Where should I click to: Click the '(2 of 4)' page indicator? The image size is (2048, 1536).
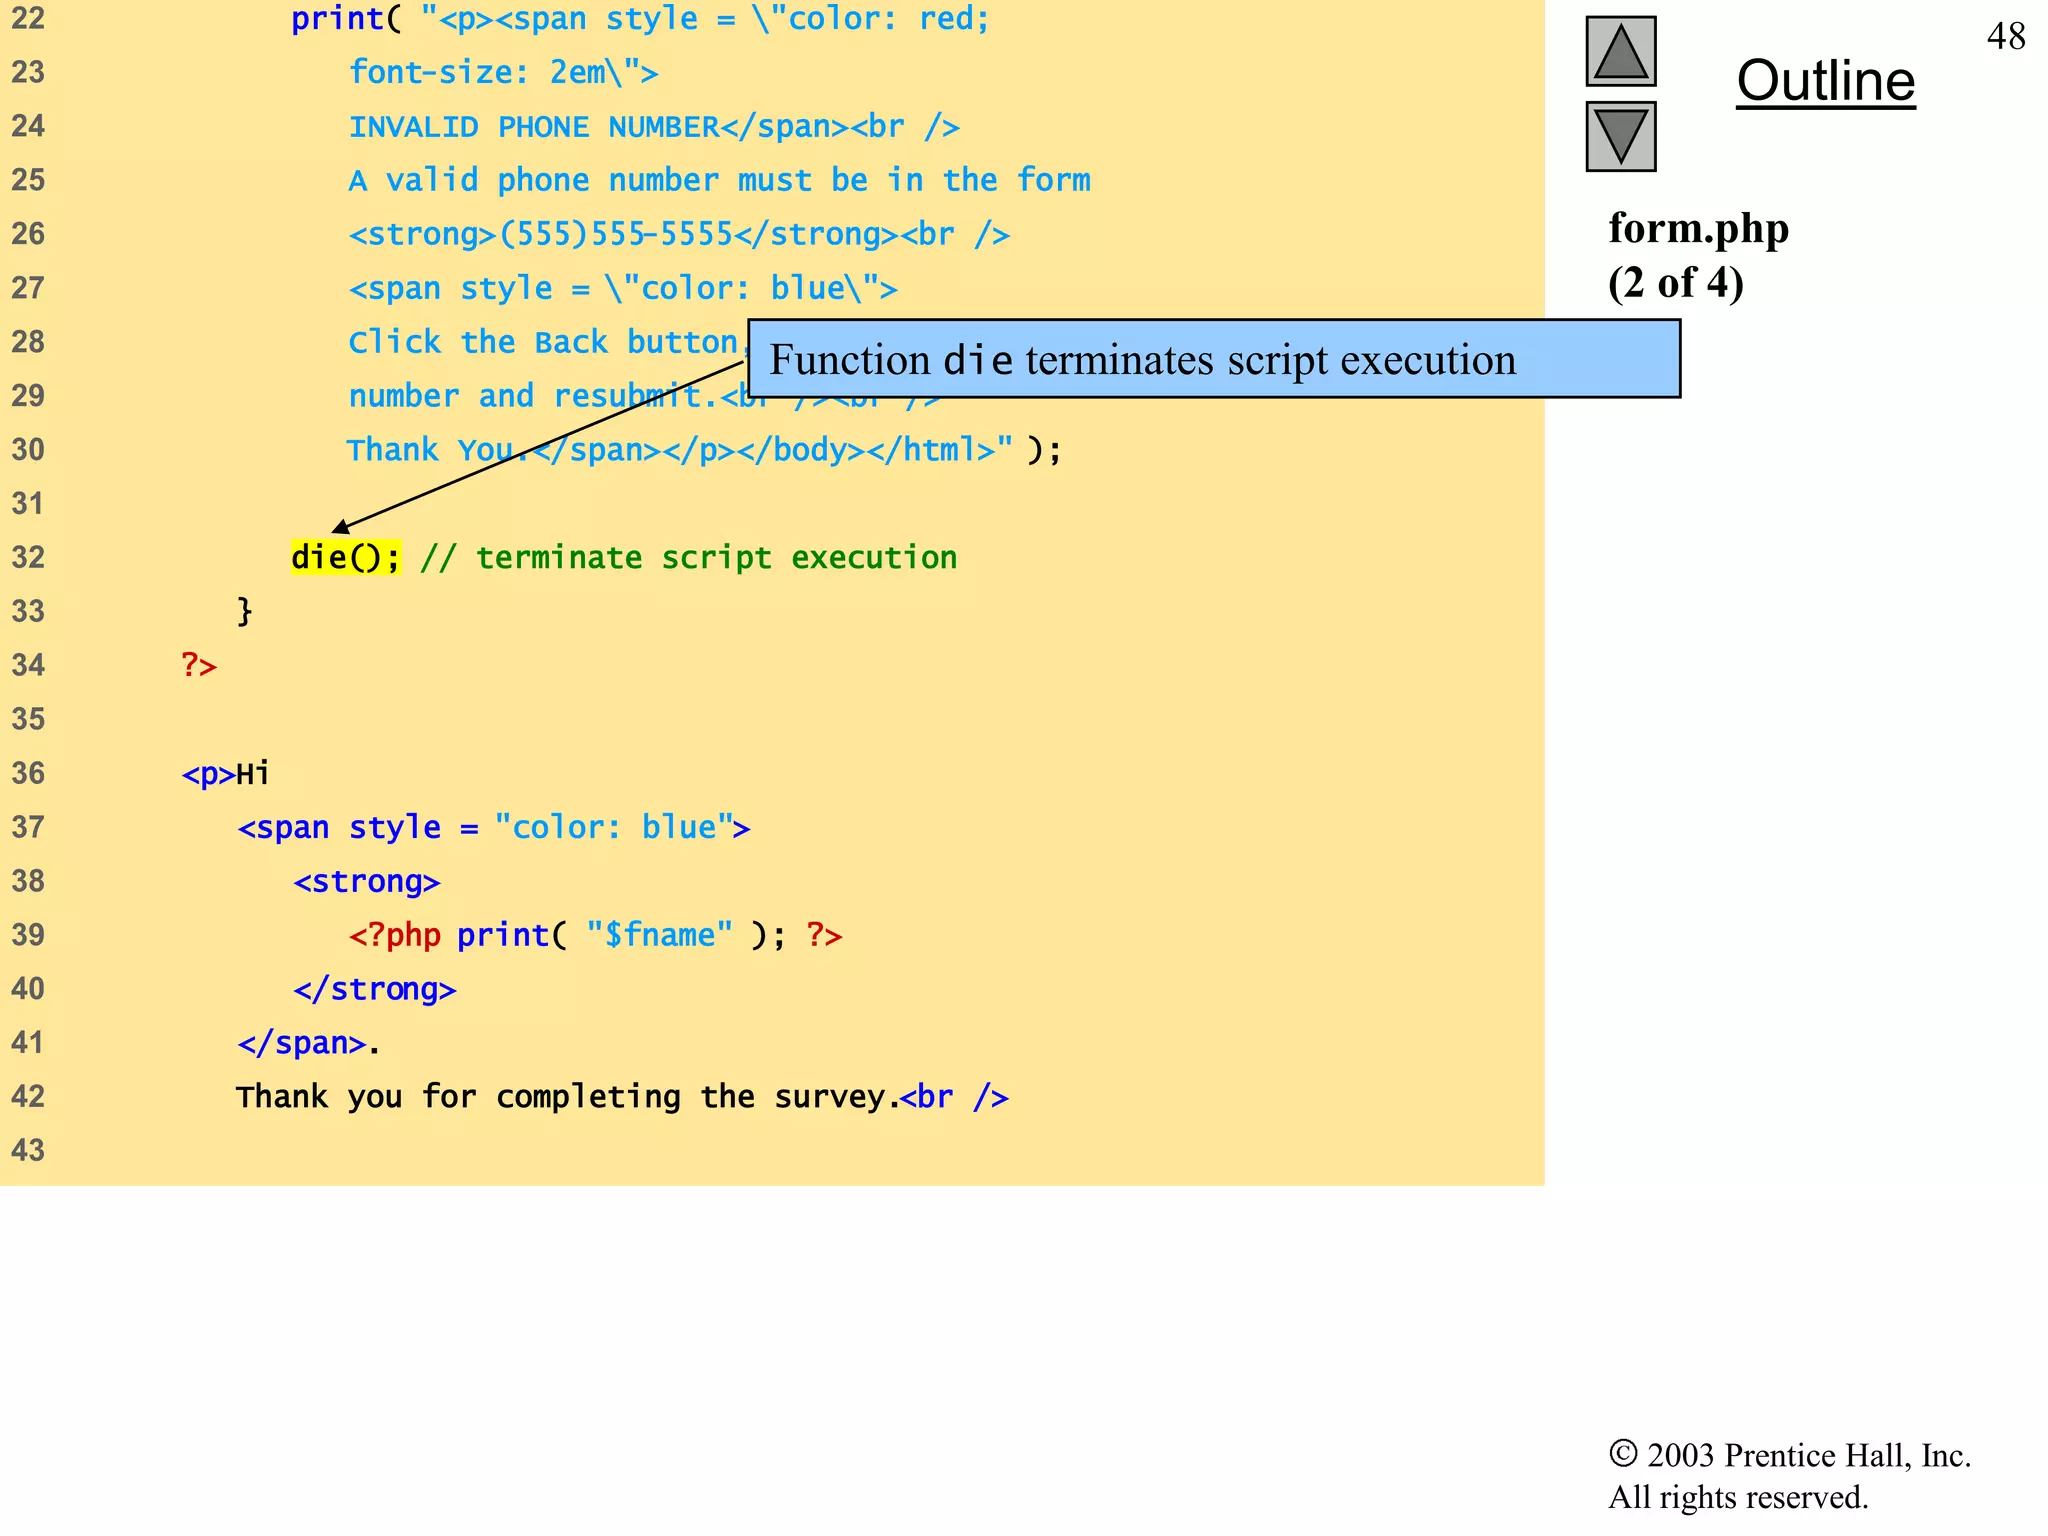1675,283
